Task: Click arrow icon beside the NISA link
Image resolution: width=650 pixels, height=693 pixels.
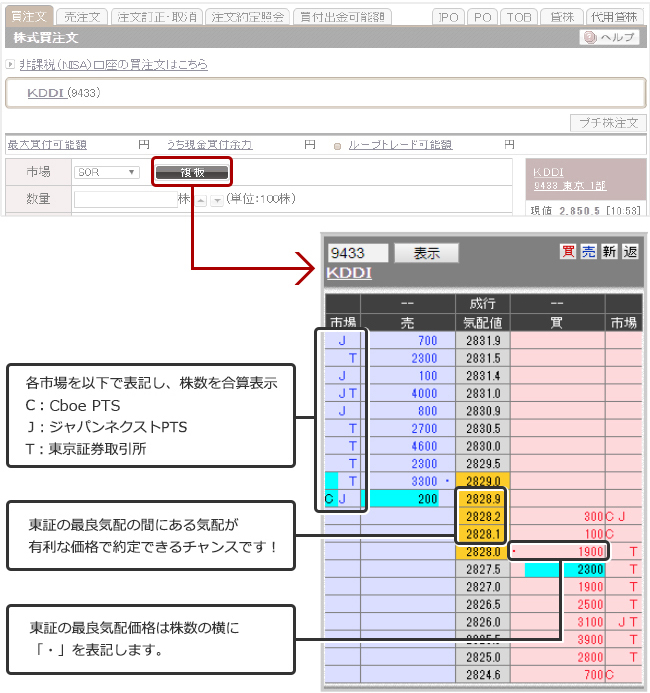Action: click(10, 65)
